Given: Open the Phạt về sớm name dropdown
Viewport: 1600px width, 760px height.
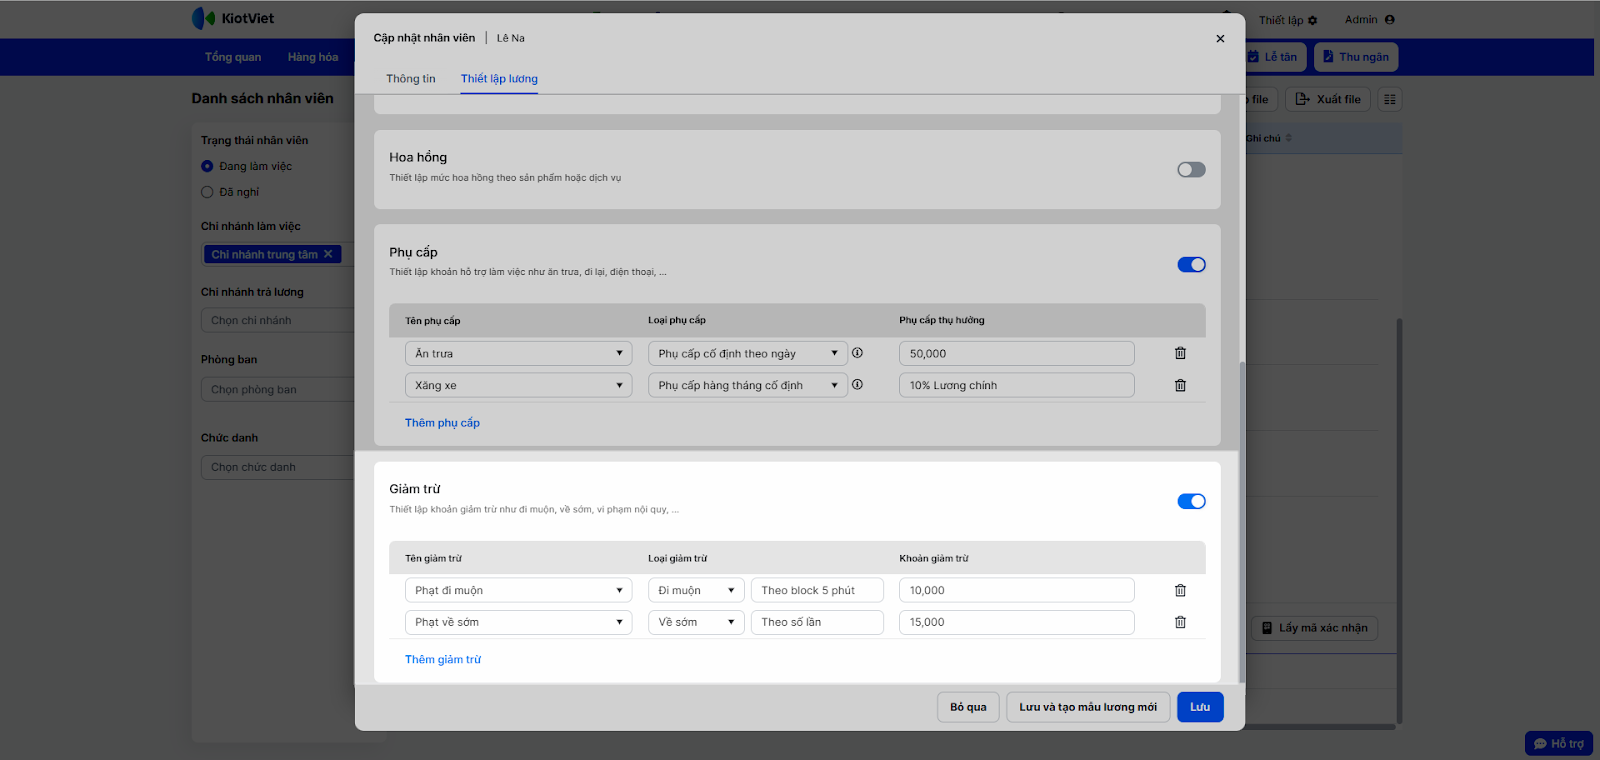Looking at the screenshot, I should 518,622.
